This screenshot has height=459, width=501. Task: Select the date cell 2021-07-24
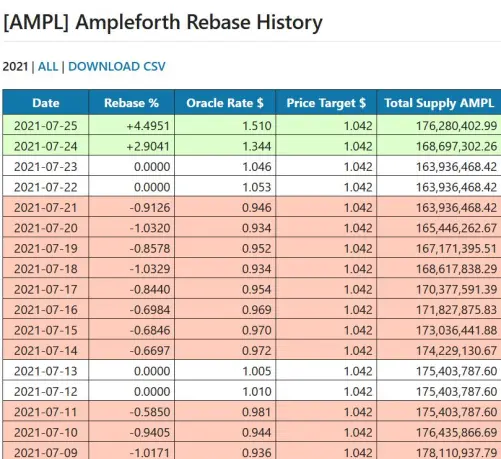[x=46, y=146]
